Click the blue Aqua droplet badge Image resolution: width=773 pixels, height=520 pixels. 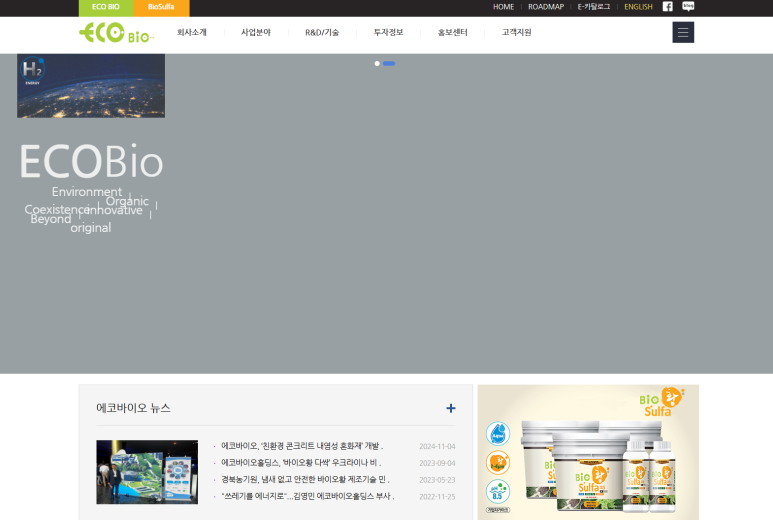tap(498, 434)
